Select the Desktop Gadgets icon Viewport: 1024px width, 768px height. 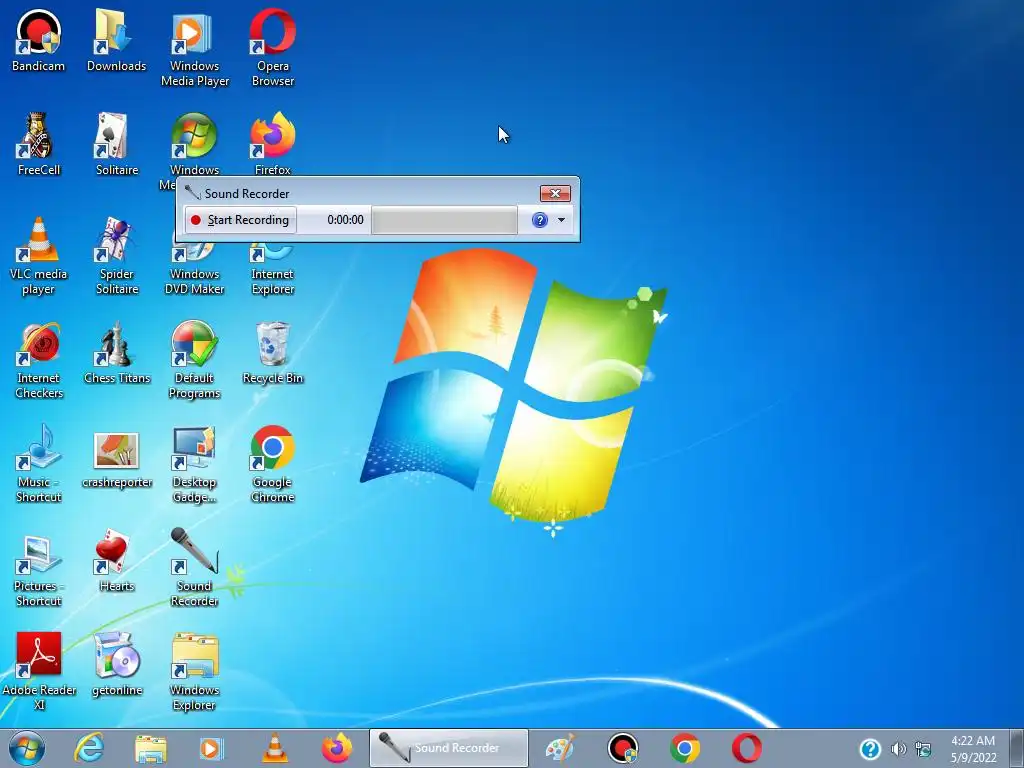click(x=195, y=464)
